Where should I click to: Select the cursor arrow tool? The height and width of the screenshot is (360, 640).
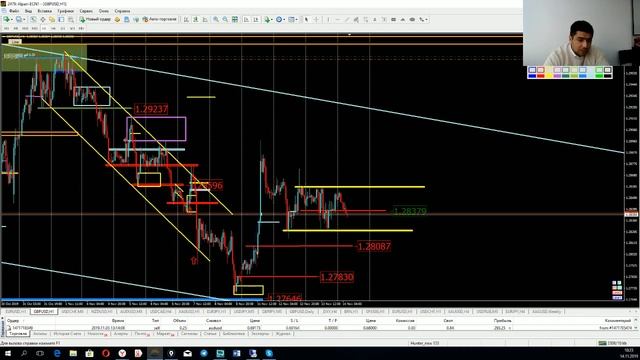307,20
